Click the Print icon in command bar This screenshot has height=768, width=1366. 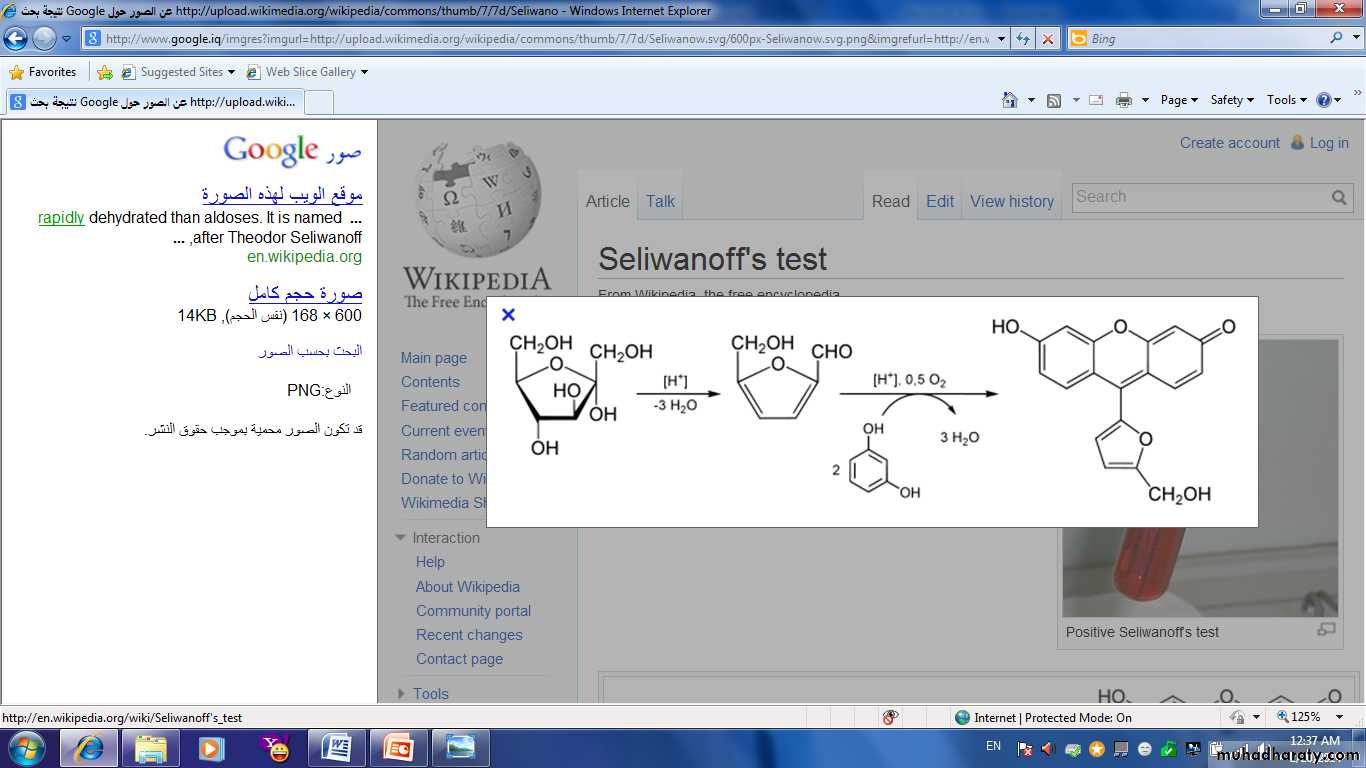click(x=1124, y=100)
